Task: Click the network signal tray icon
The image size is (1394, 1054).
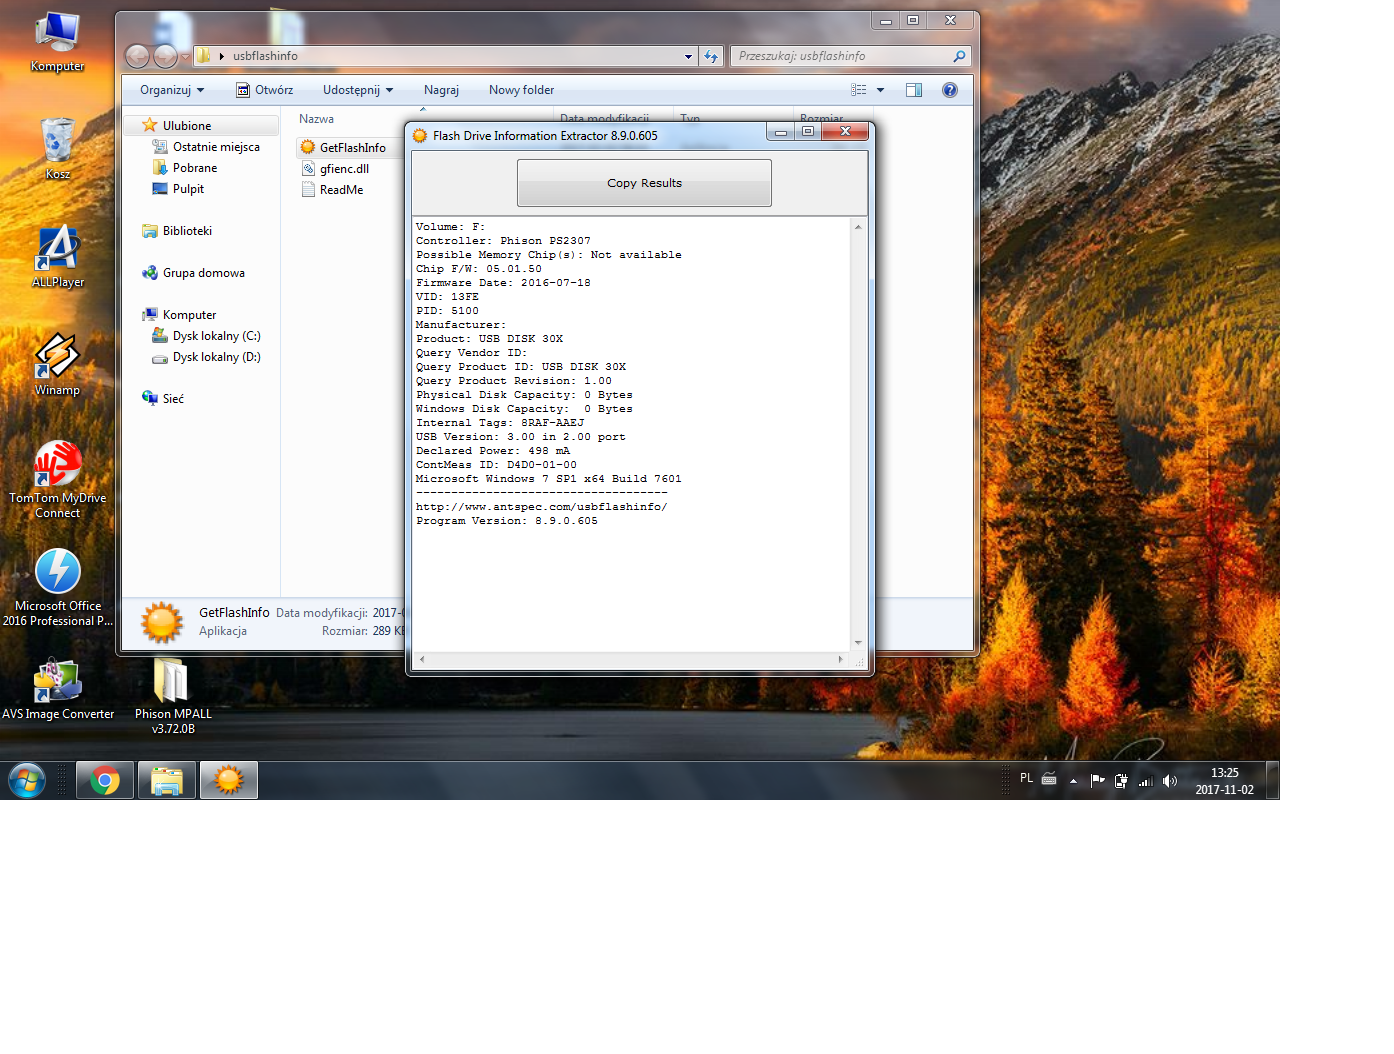Action: point(1146,781)
